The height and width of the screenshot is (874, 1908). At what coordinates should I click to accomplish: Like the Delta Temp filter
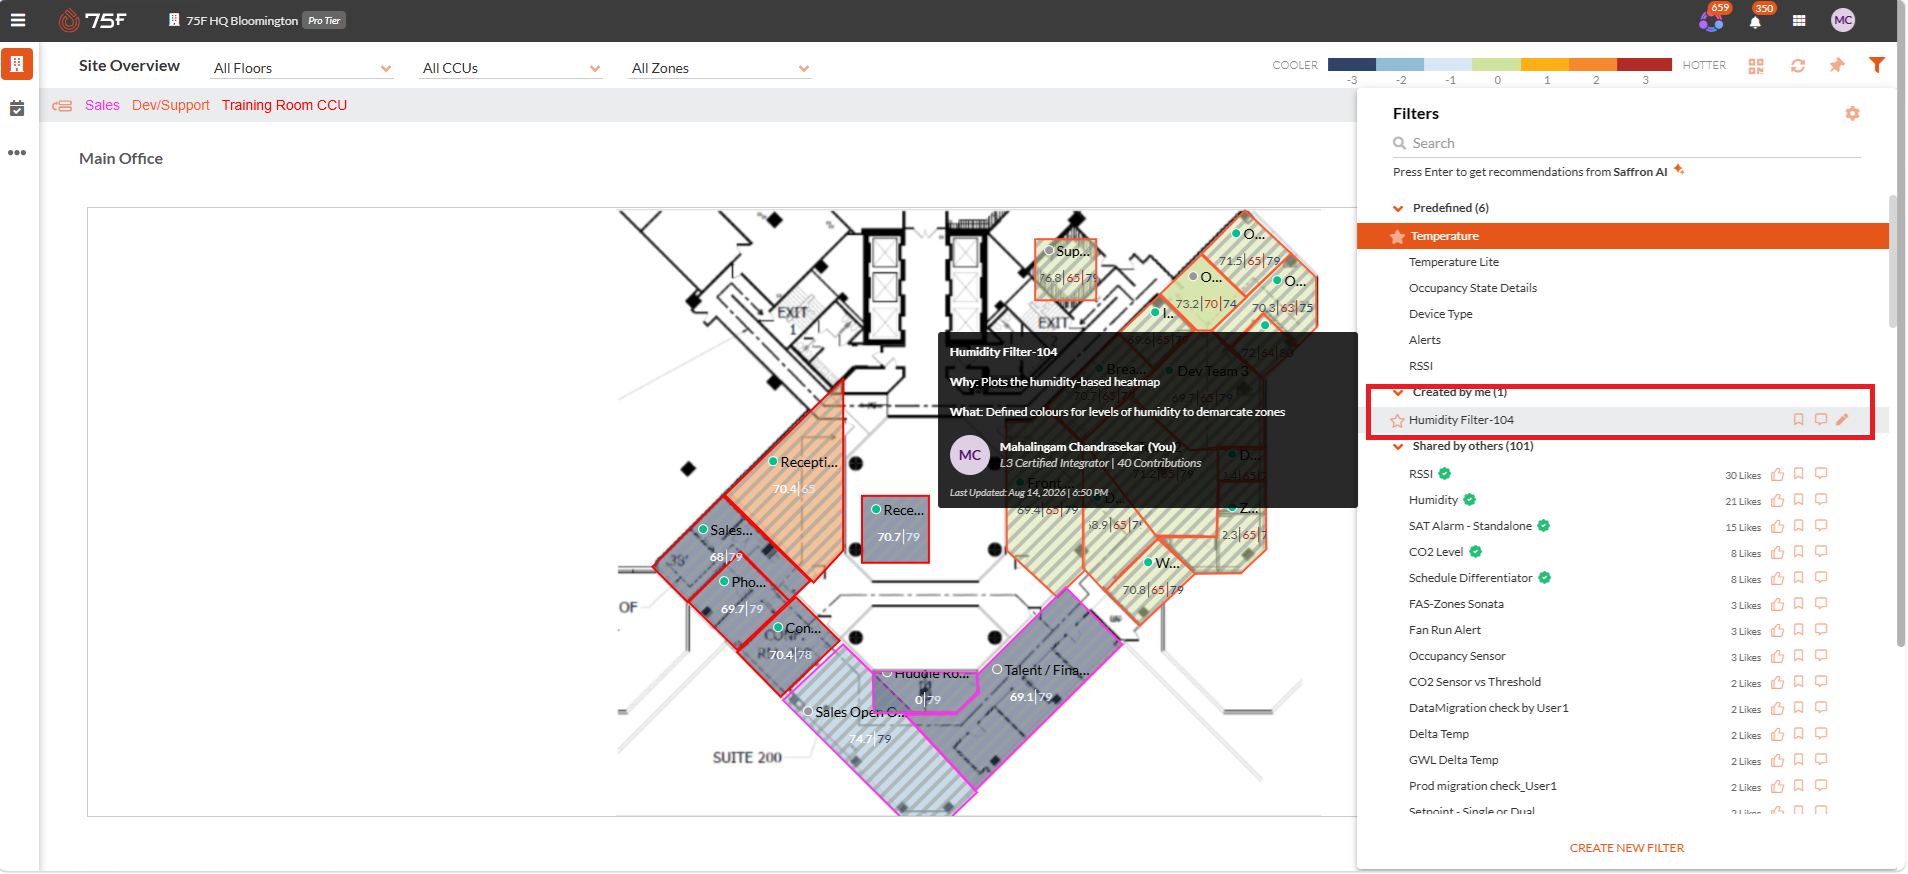(1777, 735)
